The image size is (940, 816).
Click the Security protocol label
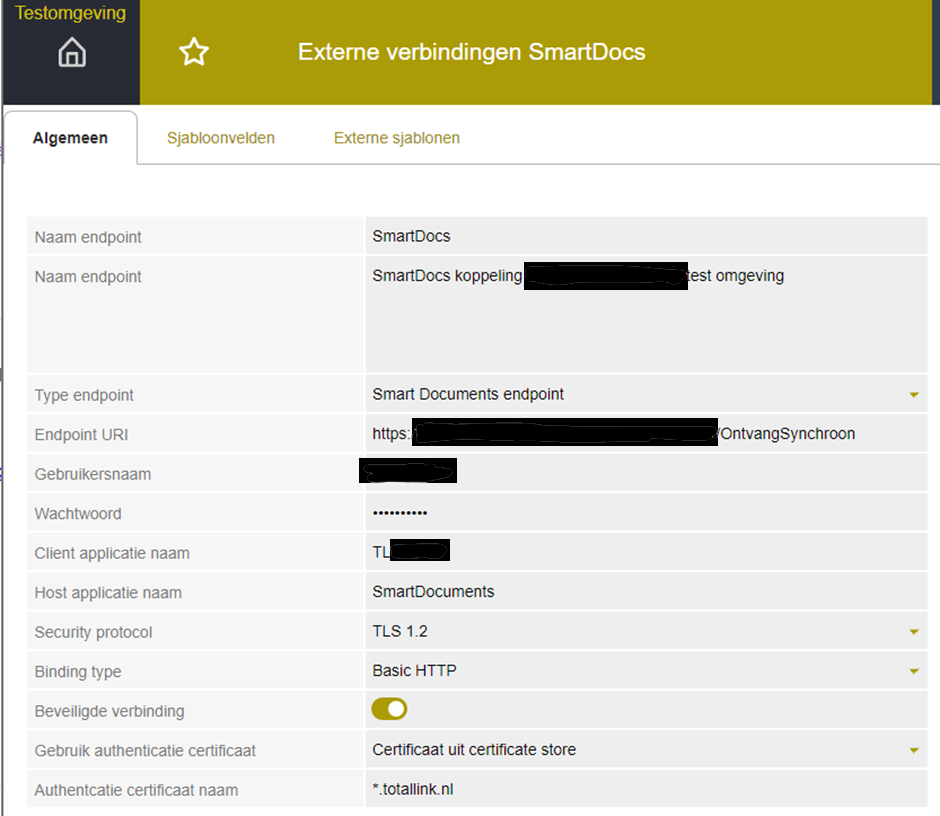[x=94, y=632]
